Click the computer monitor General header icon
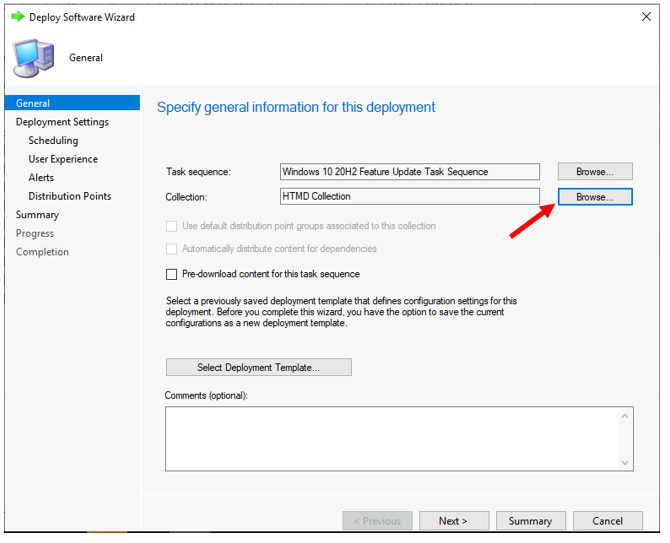Screen dimensions: 670x543 tap(34, 58)
